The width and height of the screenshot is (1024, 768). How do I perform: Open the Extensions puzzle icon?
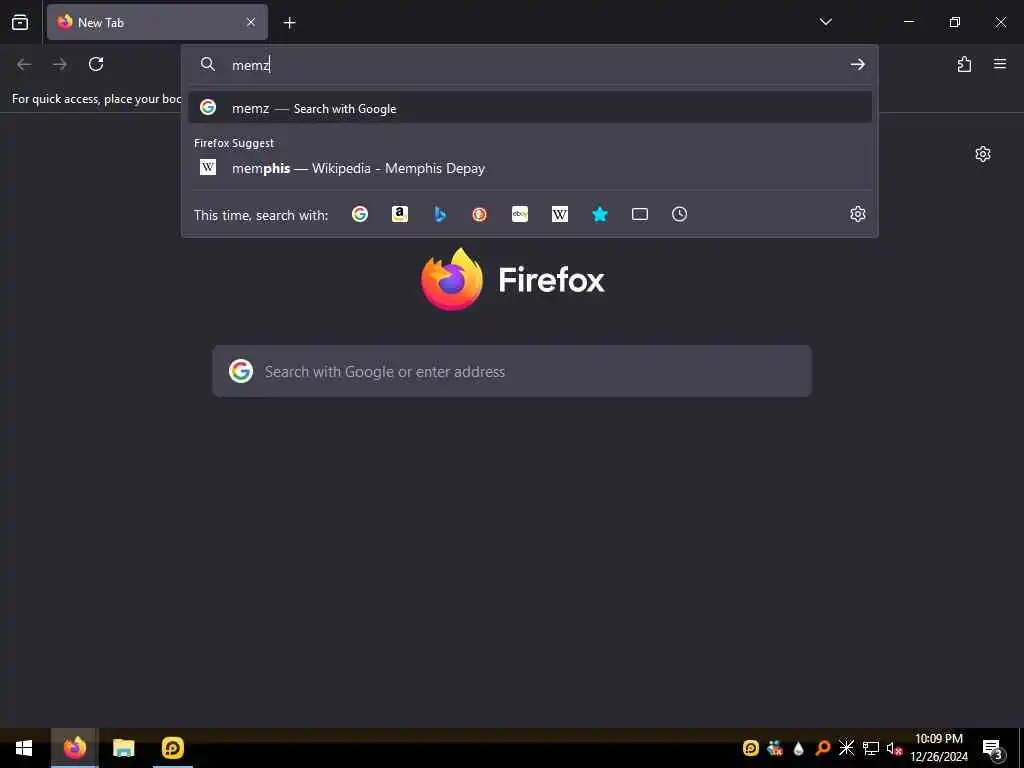pyautogui.click(x=964, y=64)
